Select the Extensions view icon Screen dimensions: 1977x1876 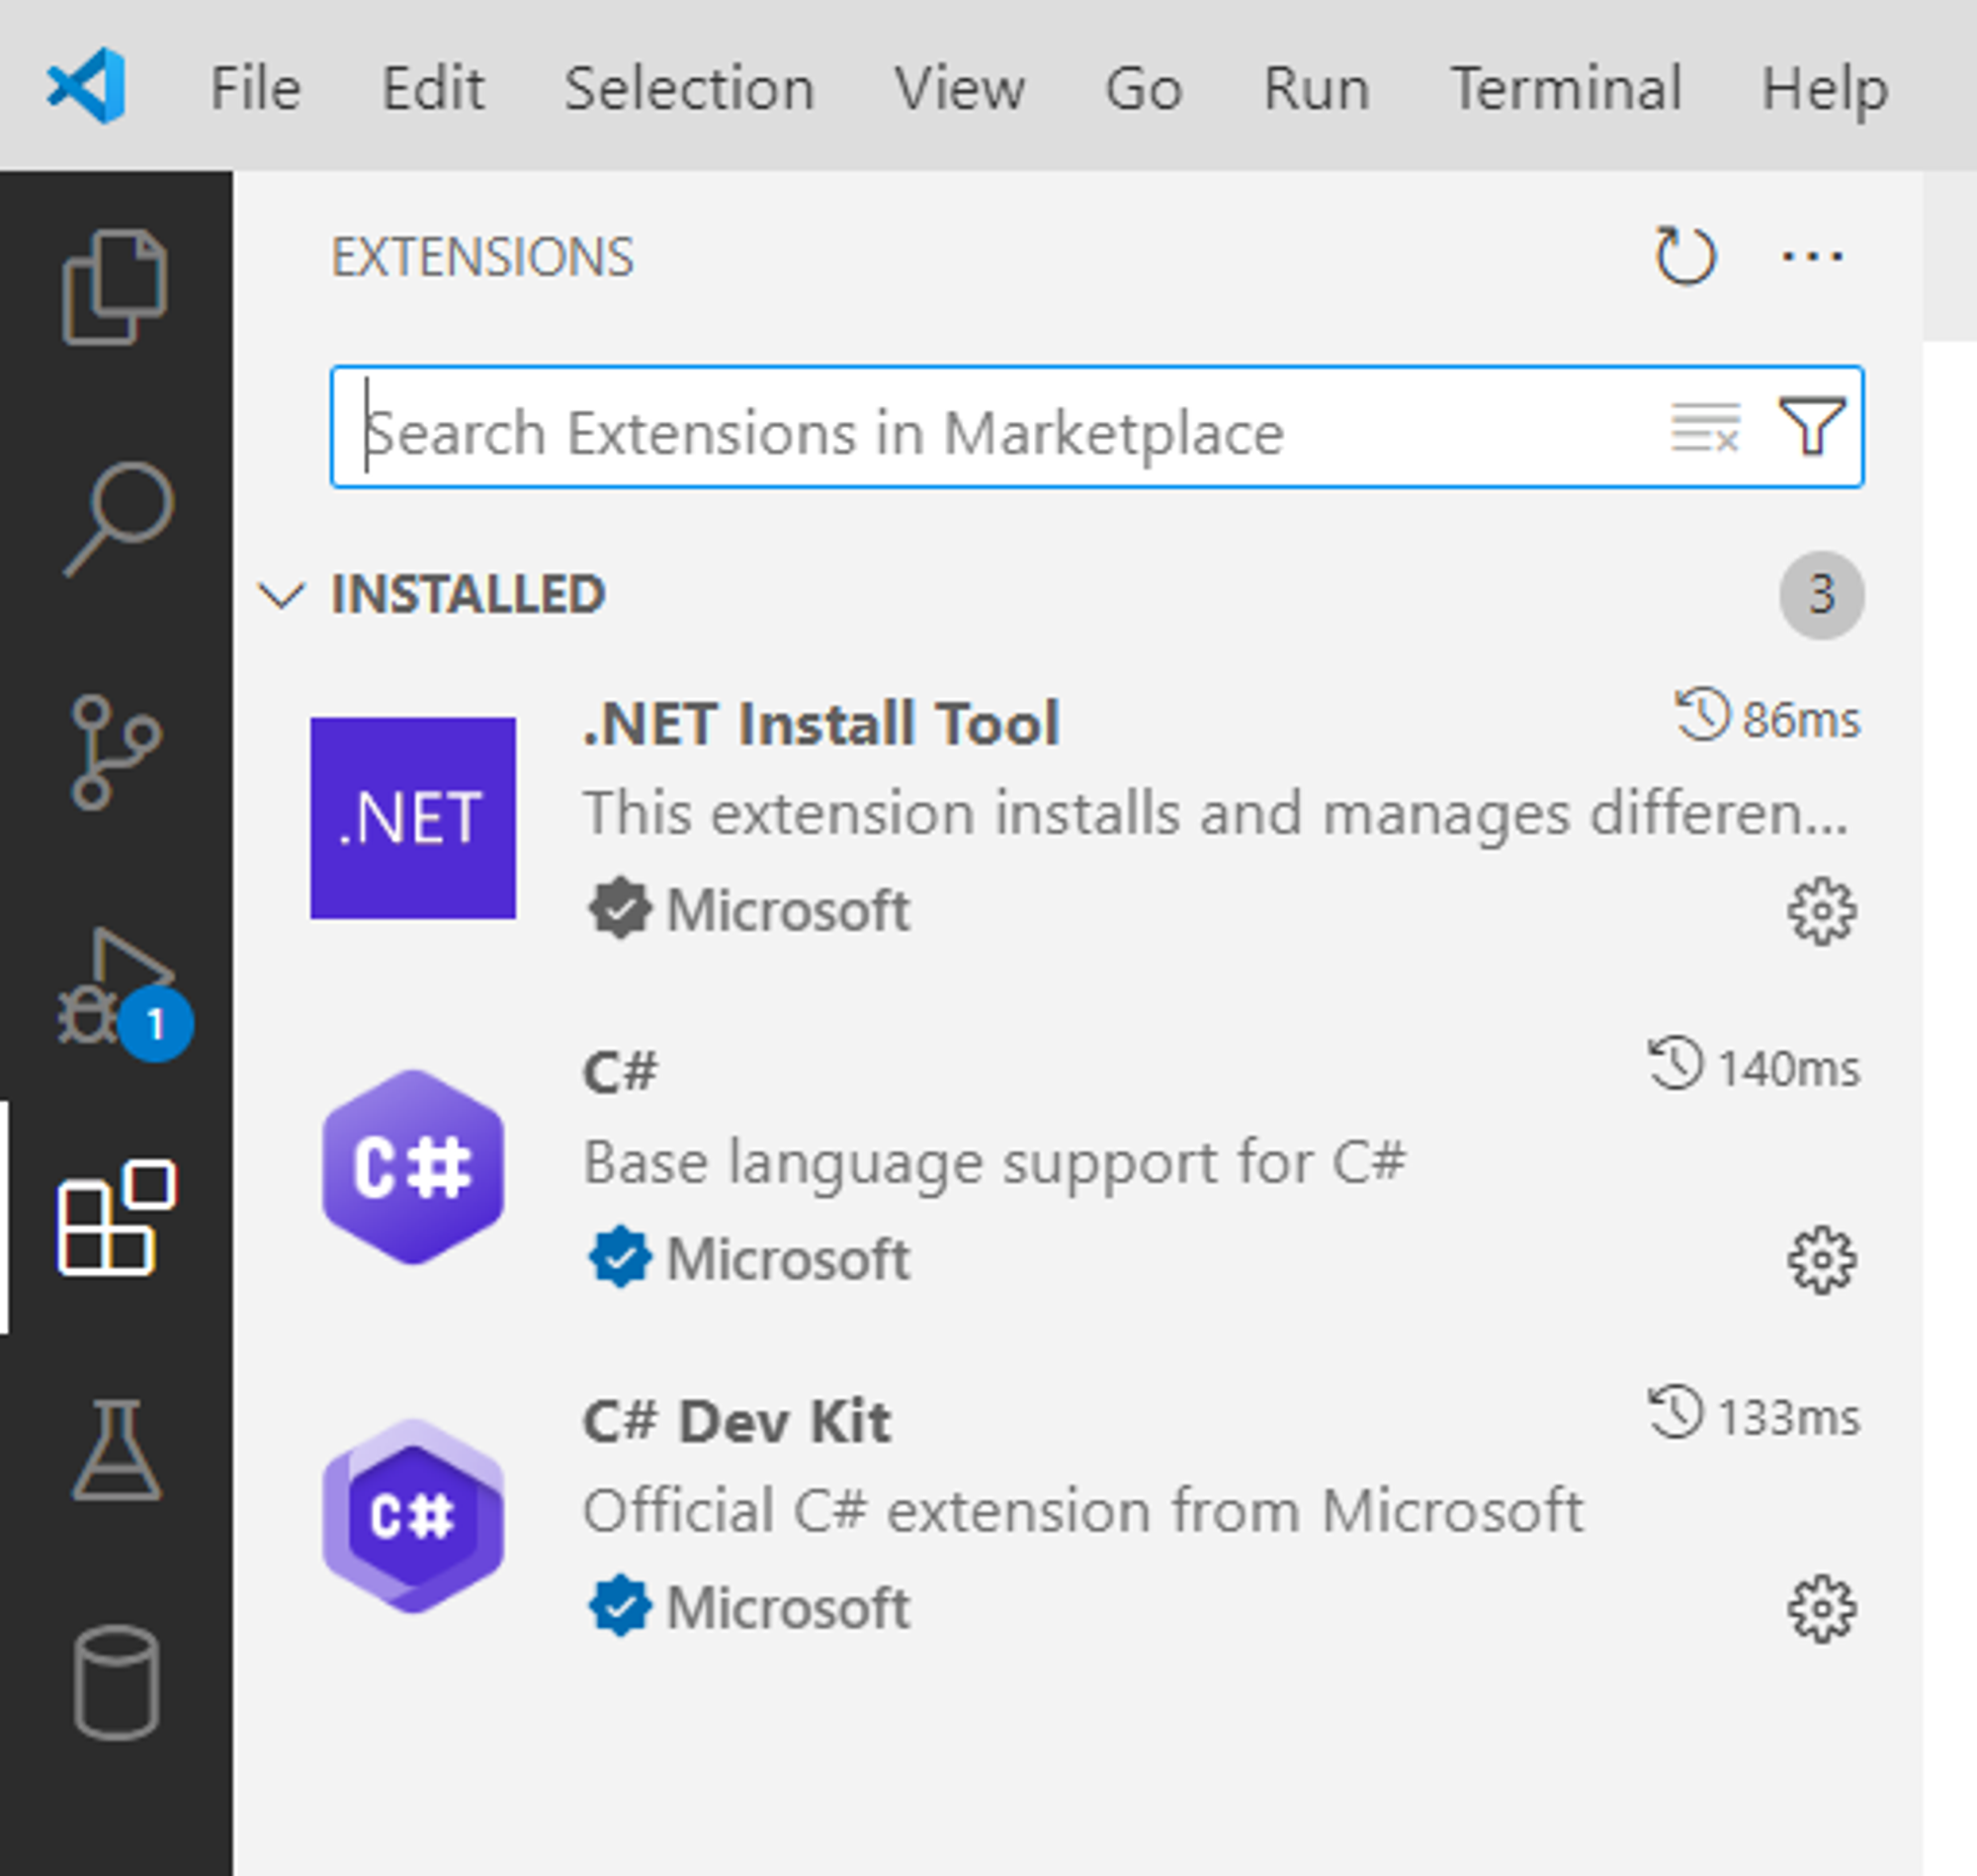click(116, 1218)
